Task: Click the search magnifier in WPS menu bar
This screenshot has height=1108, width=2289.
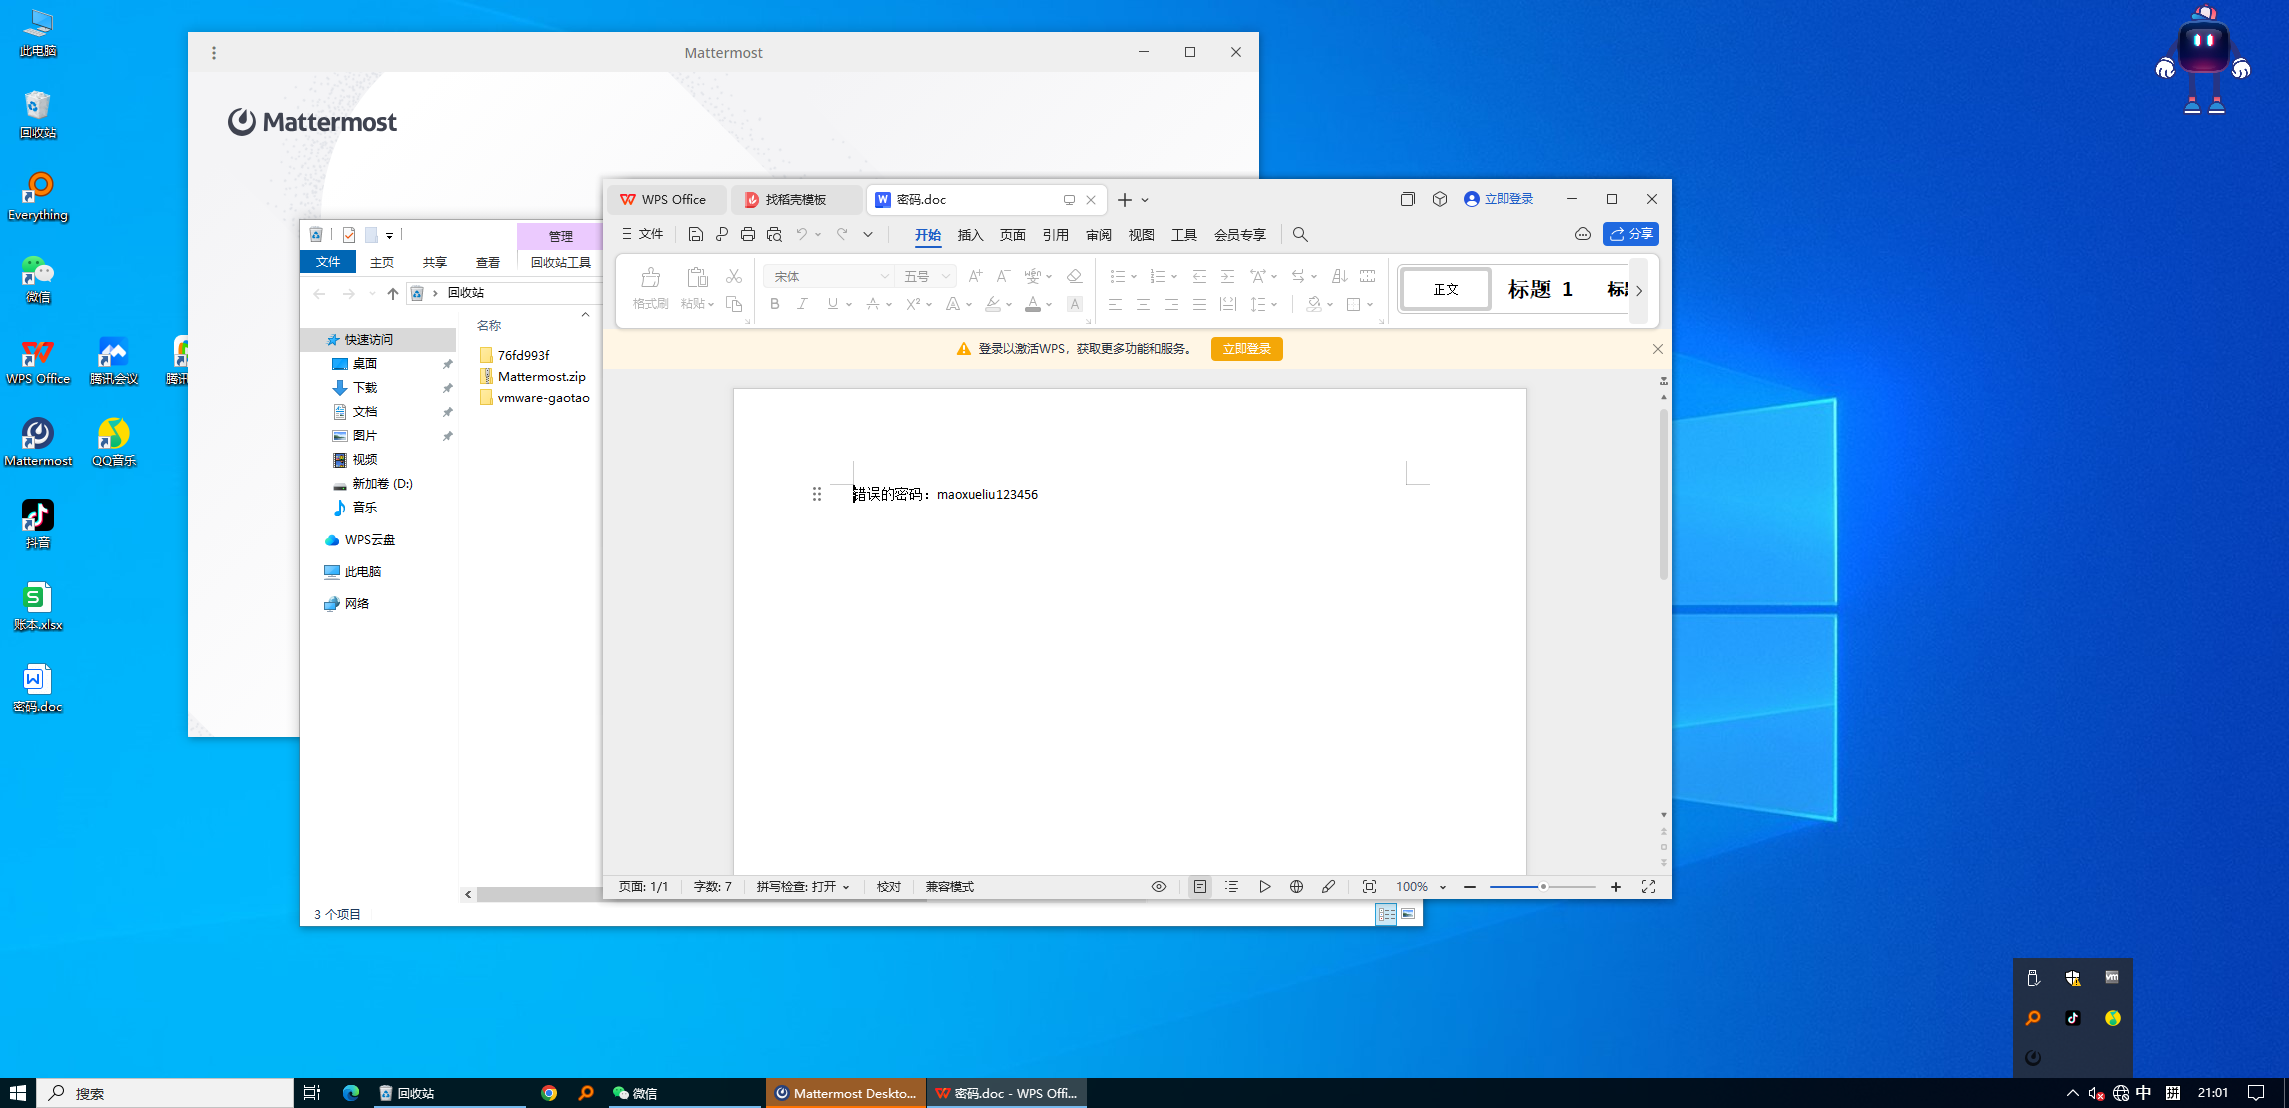Action: click(1300, 234)
